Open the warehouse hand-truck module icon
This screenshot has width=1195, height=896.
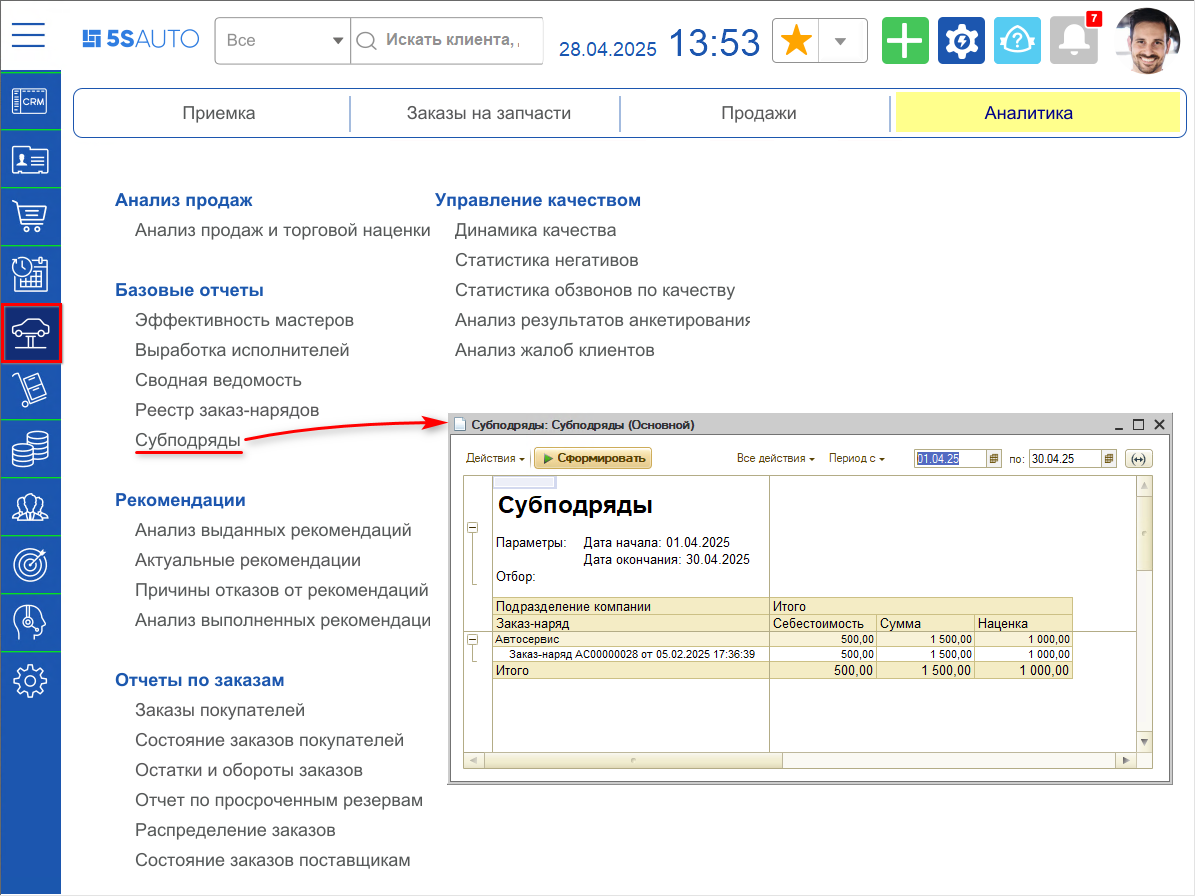click(30, 391)
